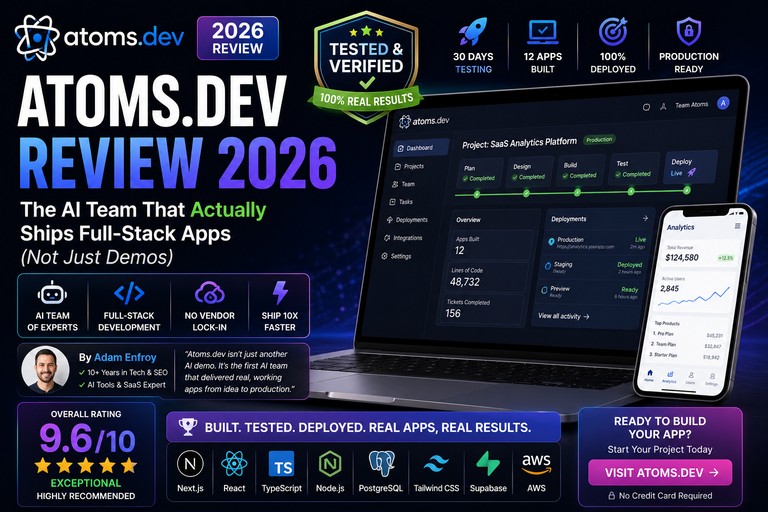
Task: Click the chat icon in dashboard header
Action: [647, 107]
